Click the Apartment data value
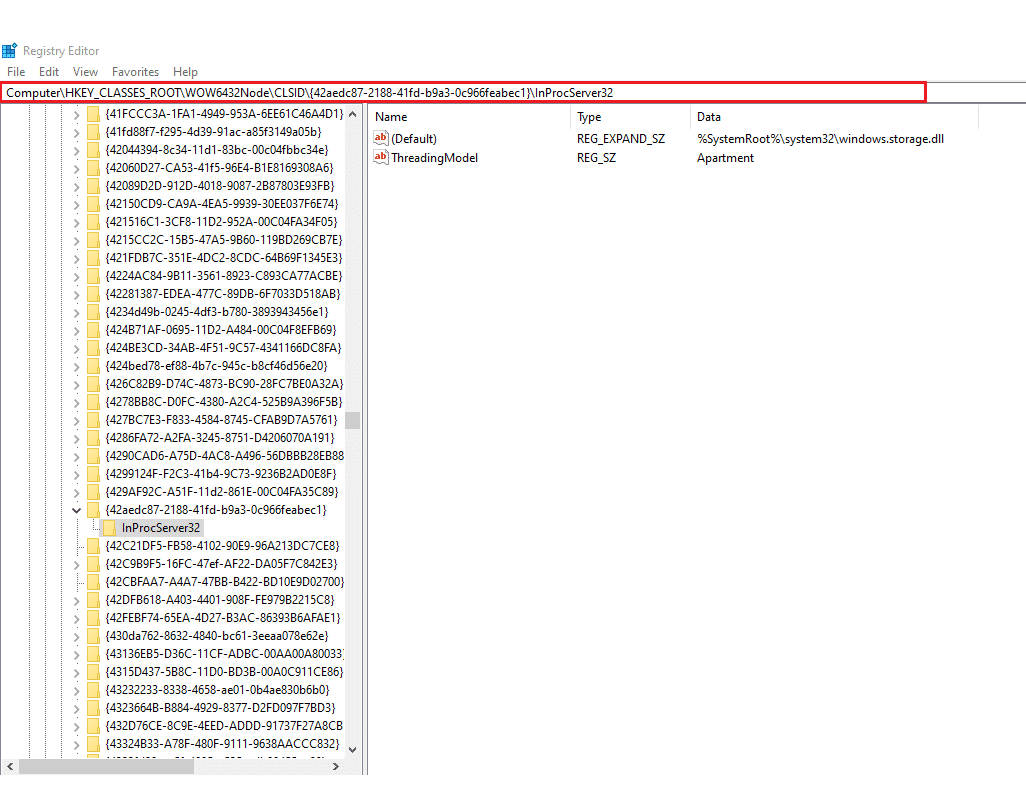 click(725, 158)
